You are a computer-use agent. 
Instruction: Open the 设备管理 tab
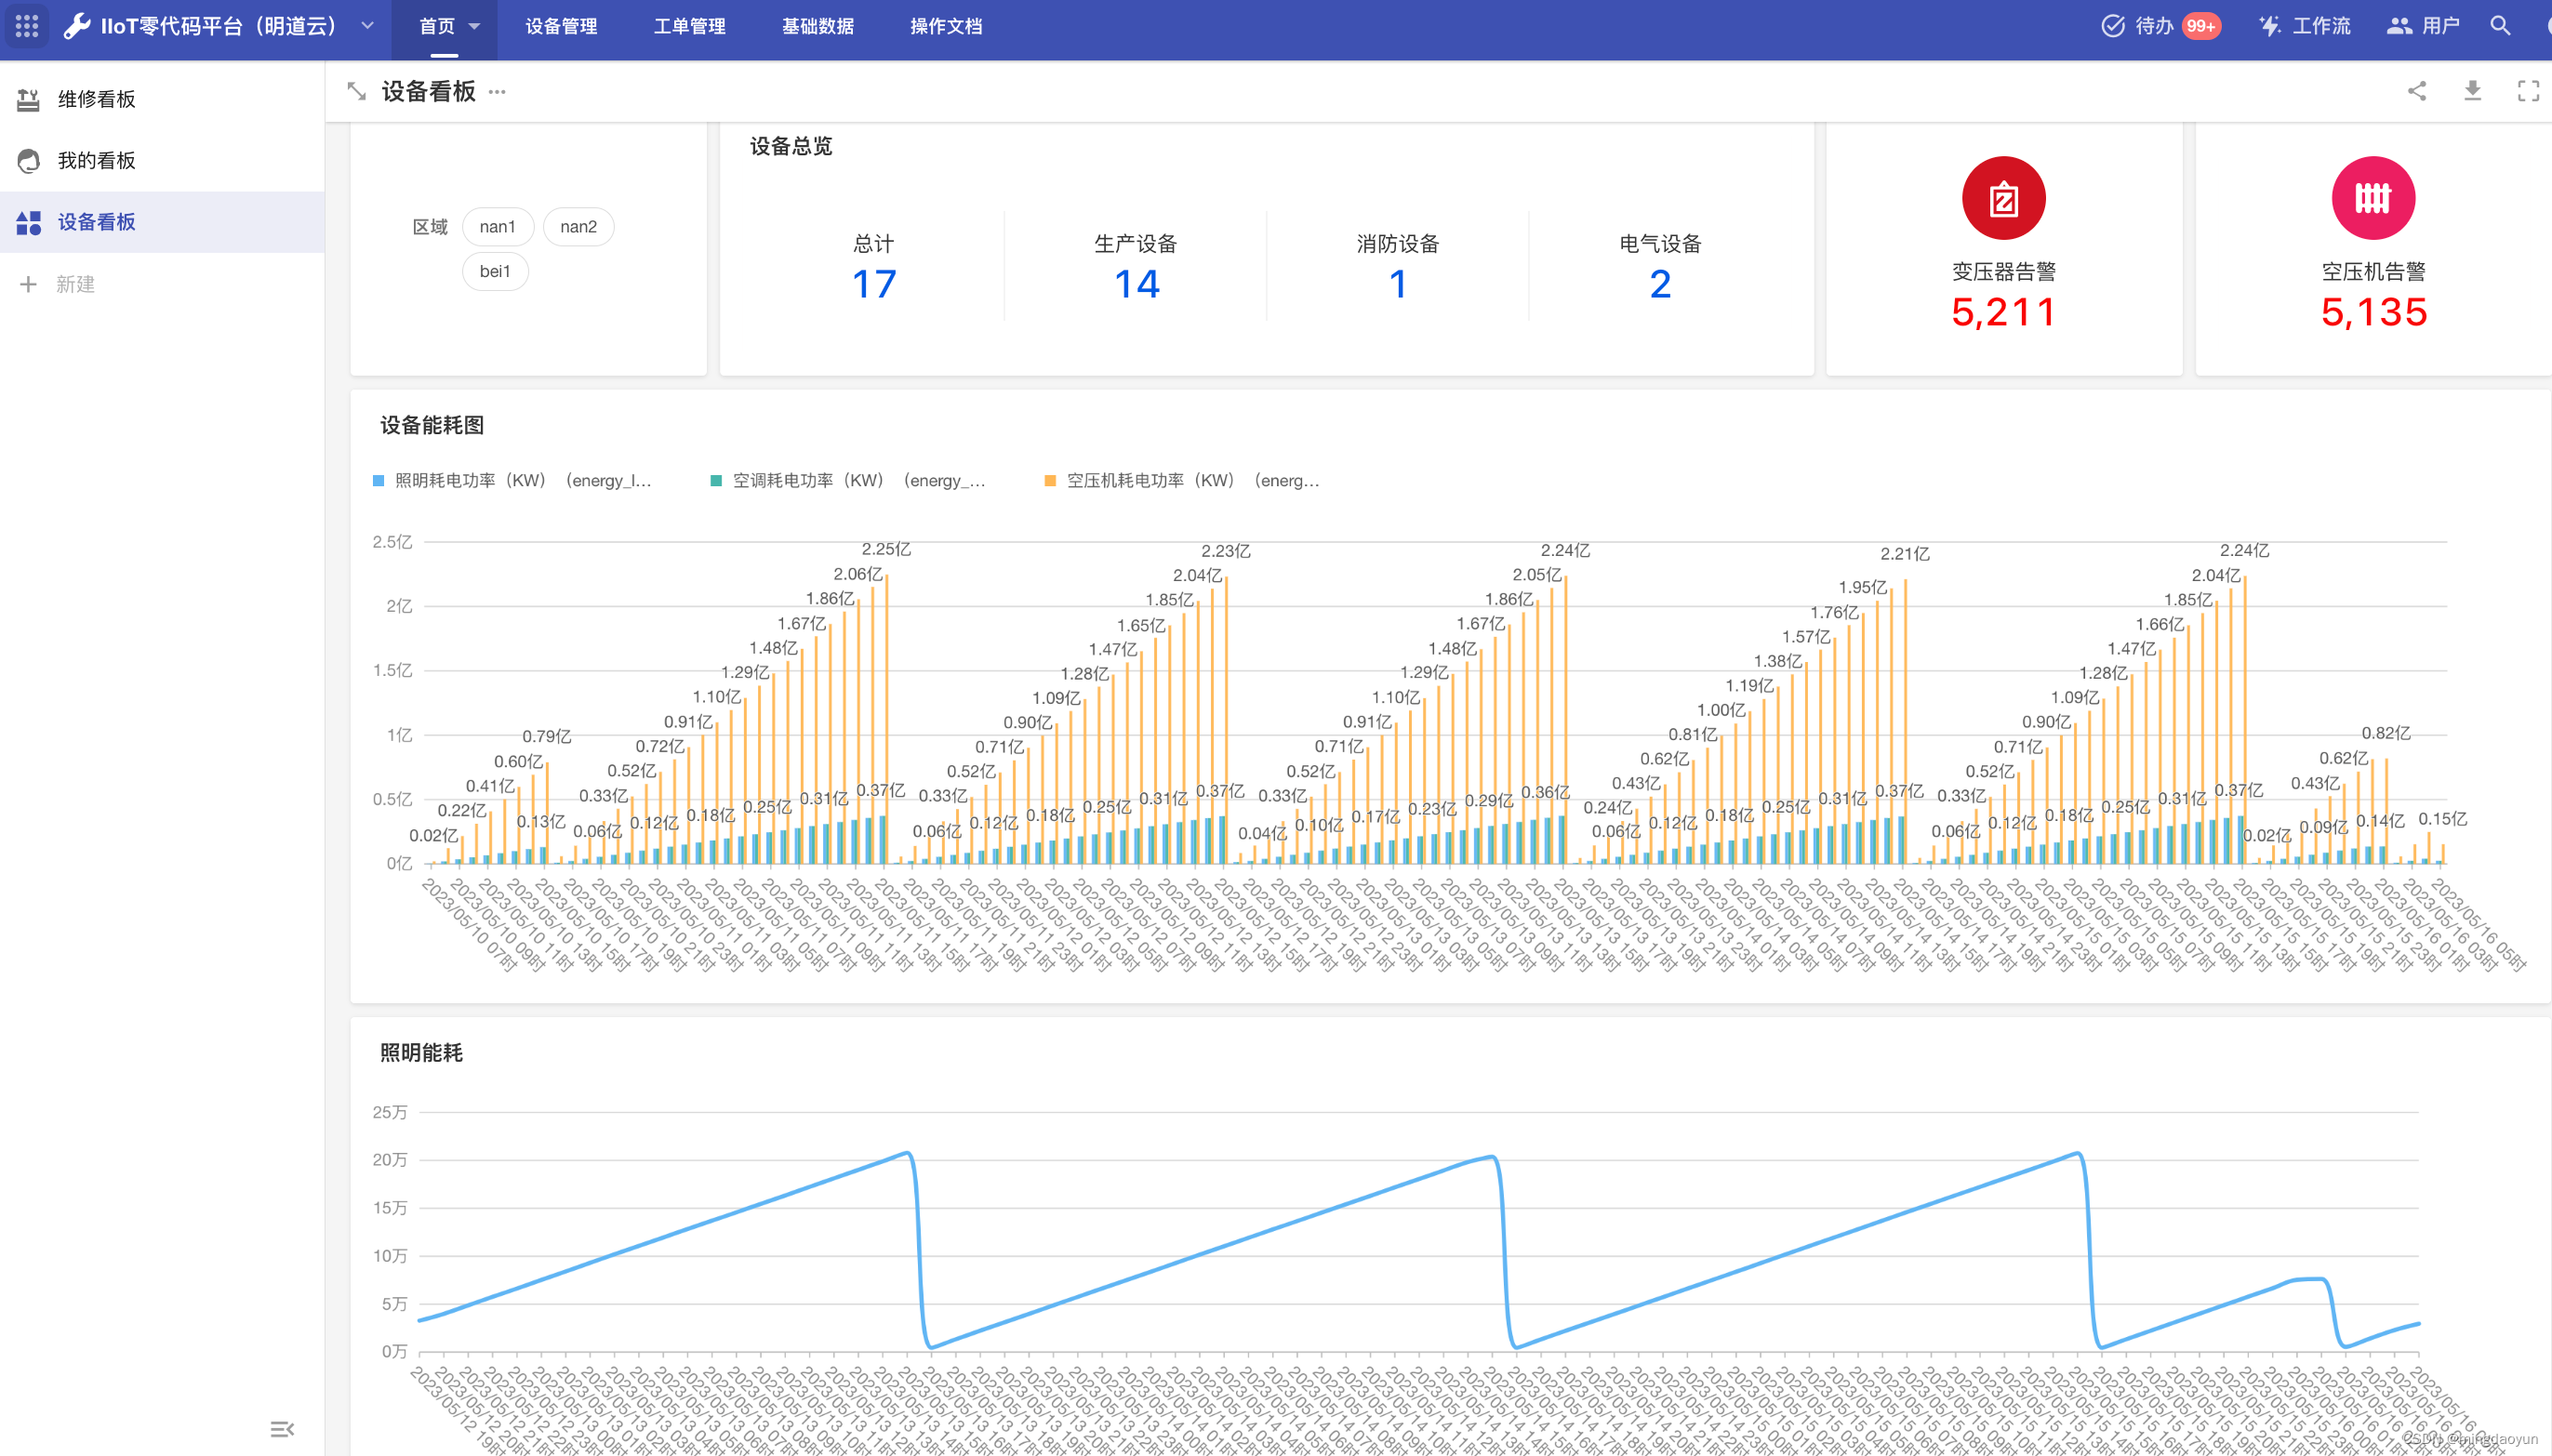coord(561,27)
